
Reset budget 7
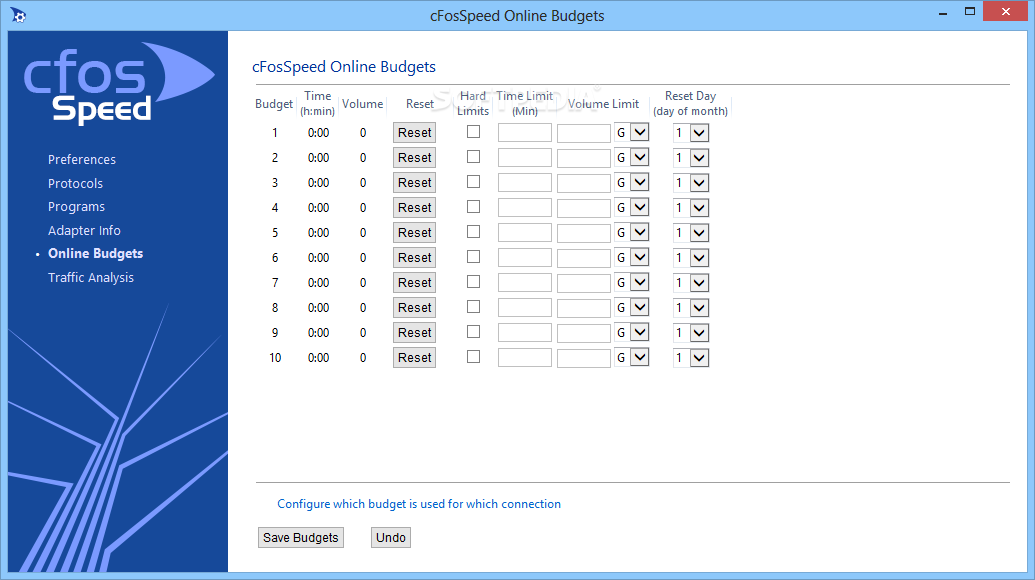[415, 283]
